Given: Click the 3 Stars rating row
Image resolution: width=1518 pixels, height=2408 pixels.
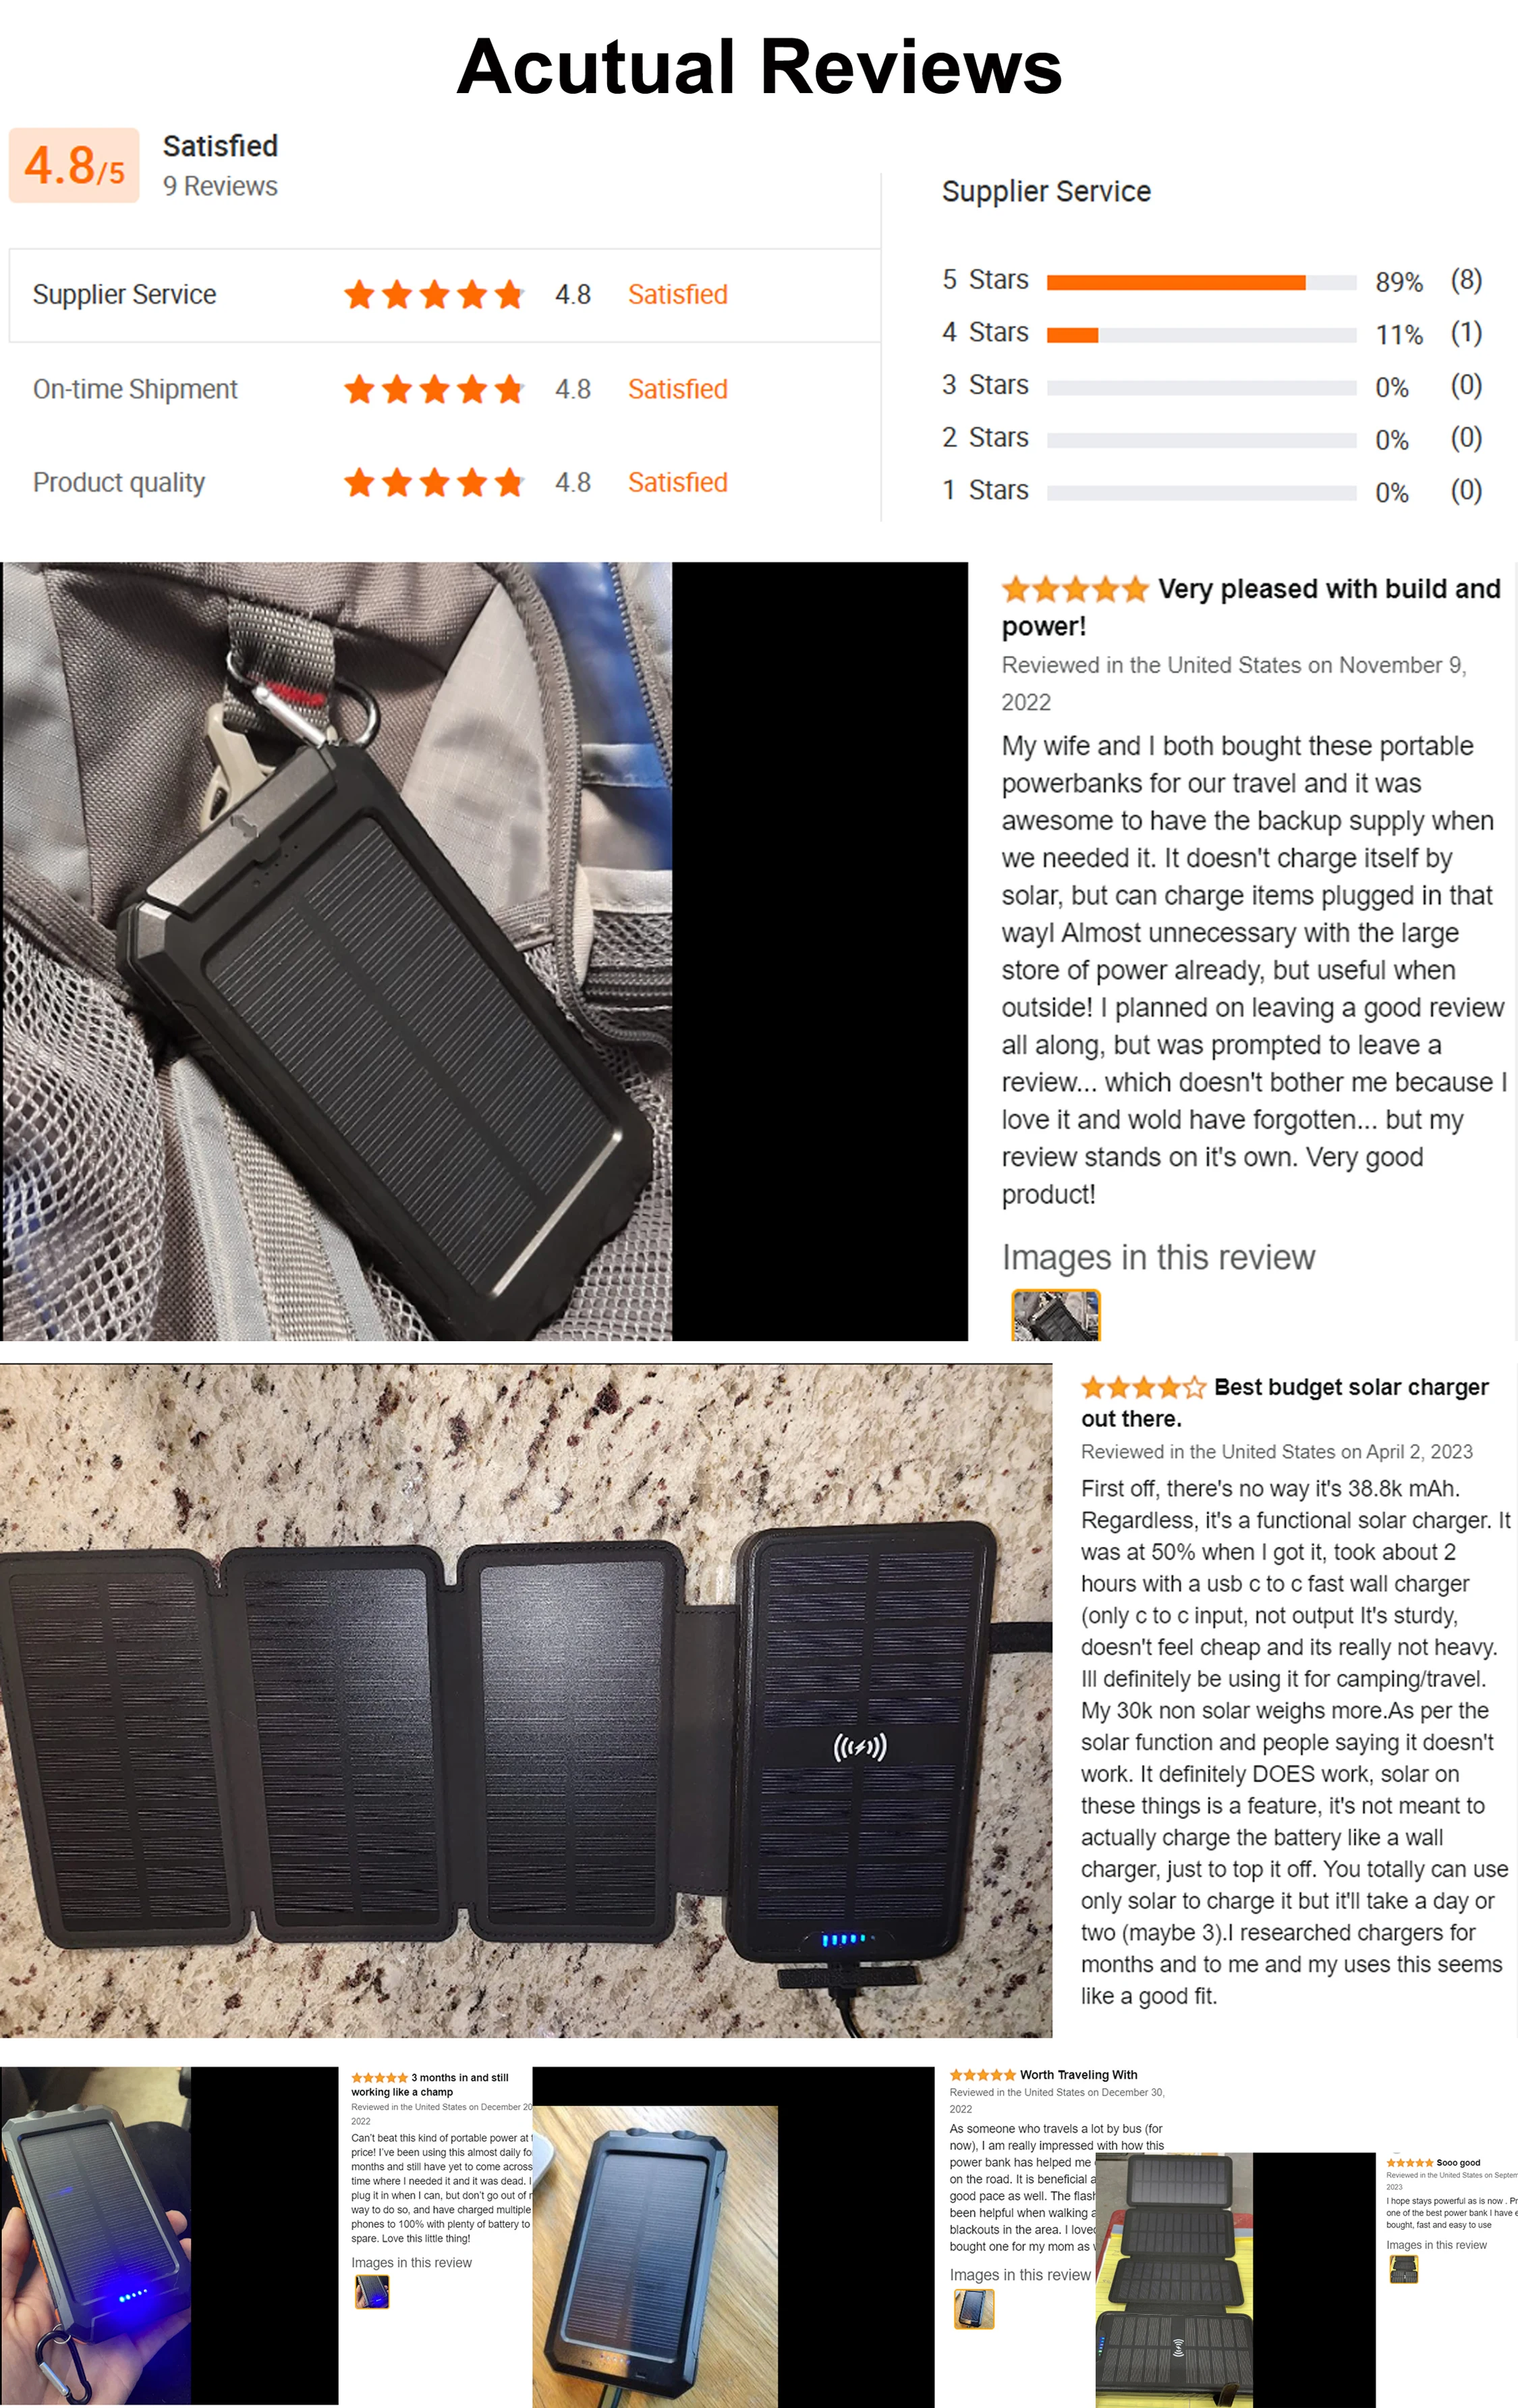Looking at the screenshot, I should 1211,386.
